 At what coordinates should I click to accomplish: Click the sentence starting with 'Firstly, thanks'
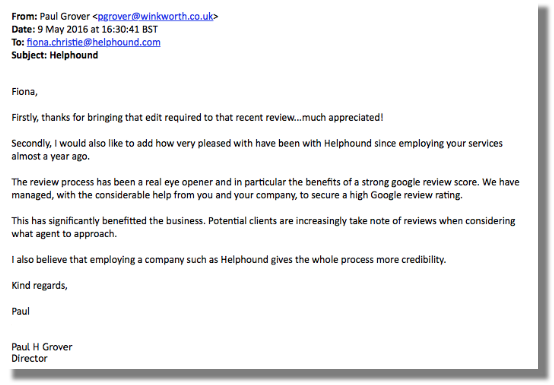pyautogui.click(x=197, y=118)
